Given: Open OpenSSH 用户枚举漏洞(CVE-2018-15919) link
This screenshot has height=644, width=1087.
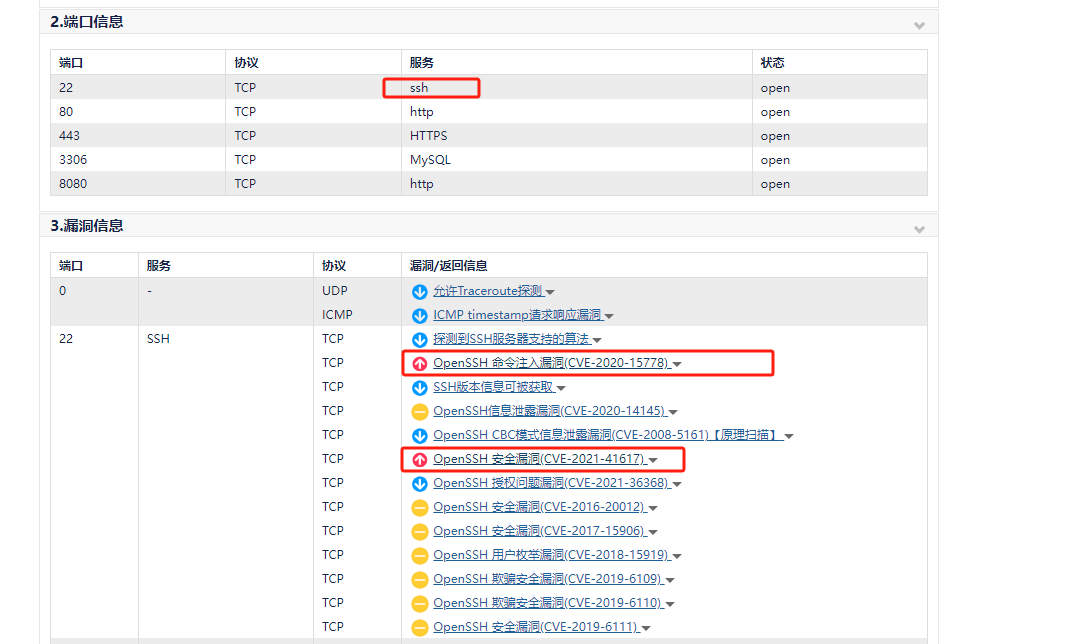Looking at the screenshot, I should [x=551, y=555].
